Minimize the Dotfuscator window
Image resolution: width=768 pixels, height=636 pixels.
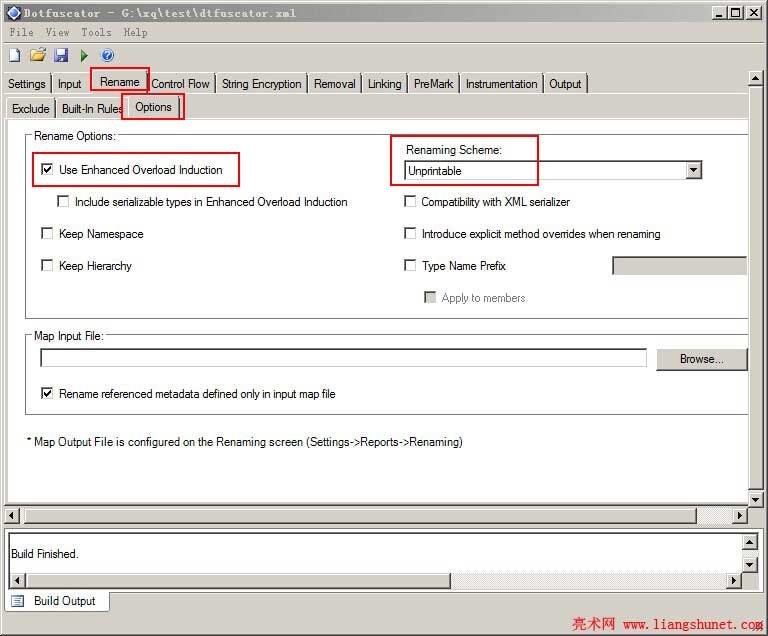pyautogui.click(x=719, y=13)
